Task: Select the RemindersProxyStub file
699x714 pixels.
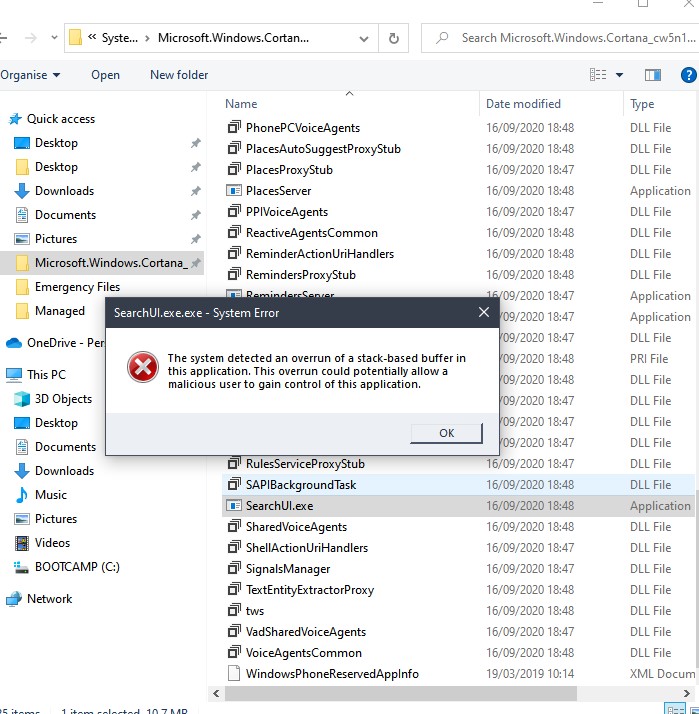Action: 301,275
